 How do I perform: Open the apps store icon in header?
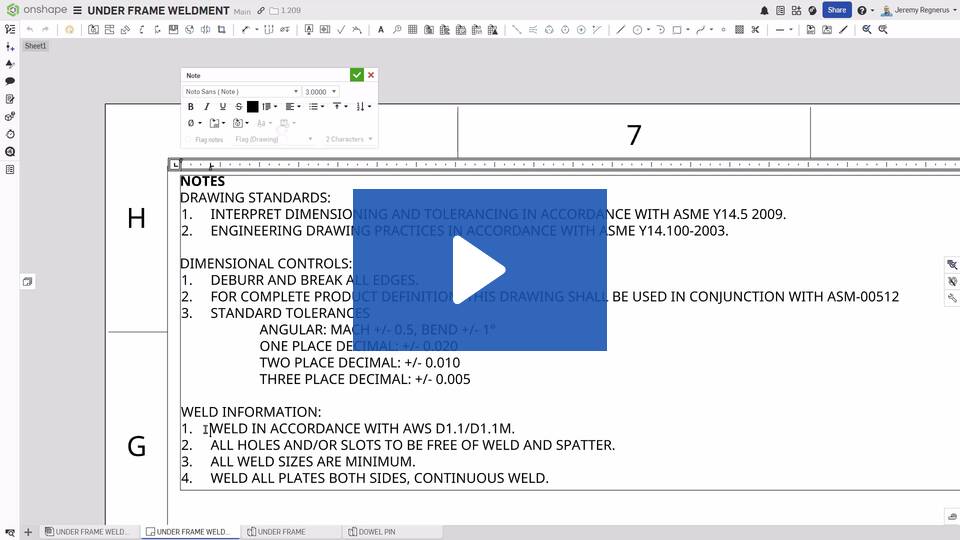[796, 10]
